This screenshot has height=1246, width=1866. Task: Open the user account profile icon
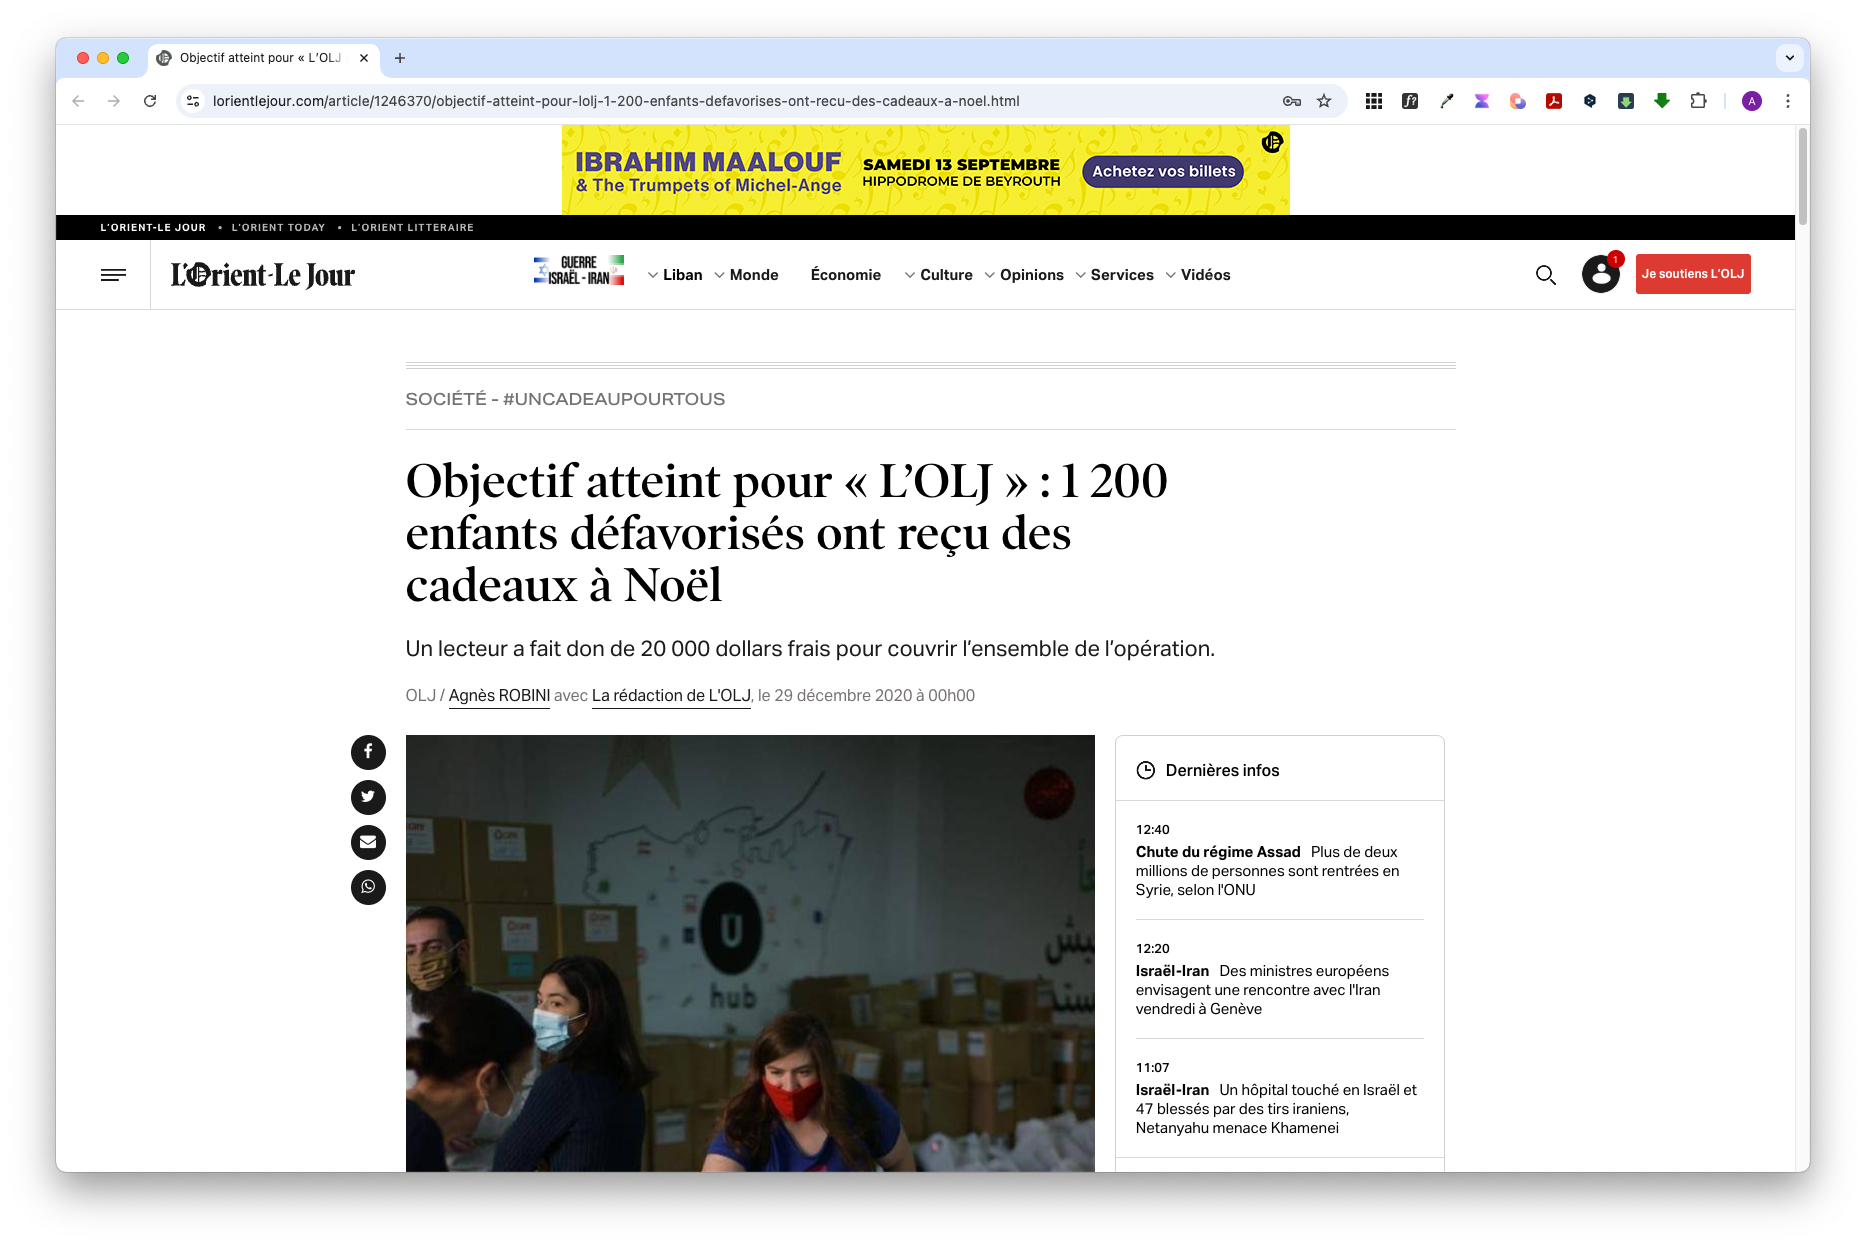pyautogui.click(x=1600, y=273)
